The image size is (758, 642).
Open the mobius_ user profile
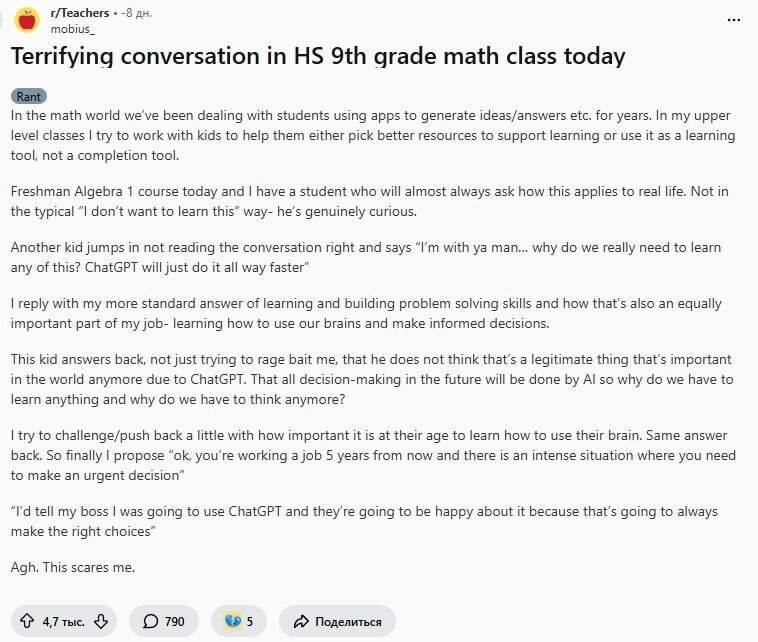click(72, 28)
